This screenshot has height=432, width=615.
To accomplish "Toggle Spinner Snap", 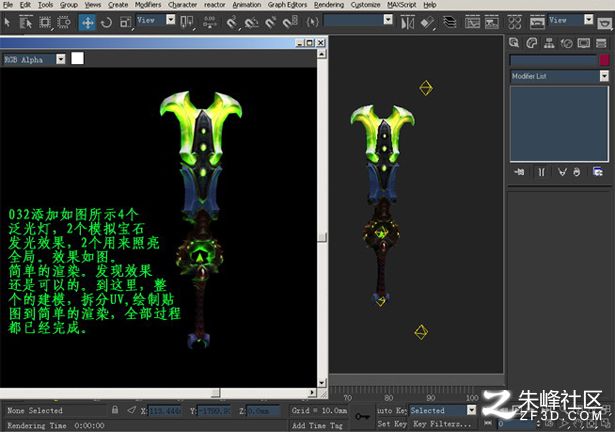I will [290, 22].
